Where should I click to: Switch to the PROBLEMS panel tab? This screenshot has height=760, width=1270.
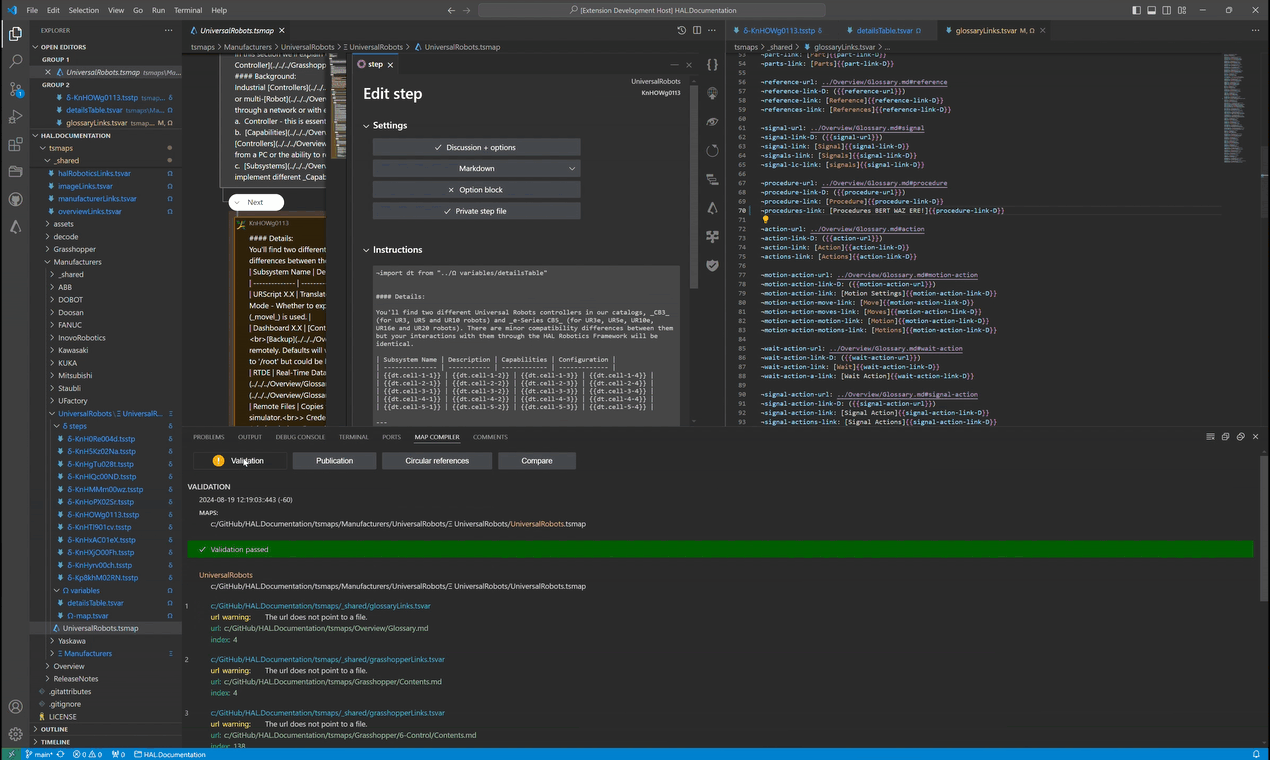(x=209, y=437)
